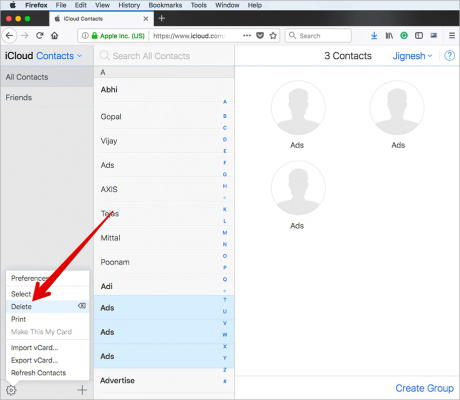Click the Search All Contacts field

pos(165,56)
